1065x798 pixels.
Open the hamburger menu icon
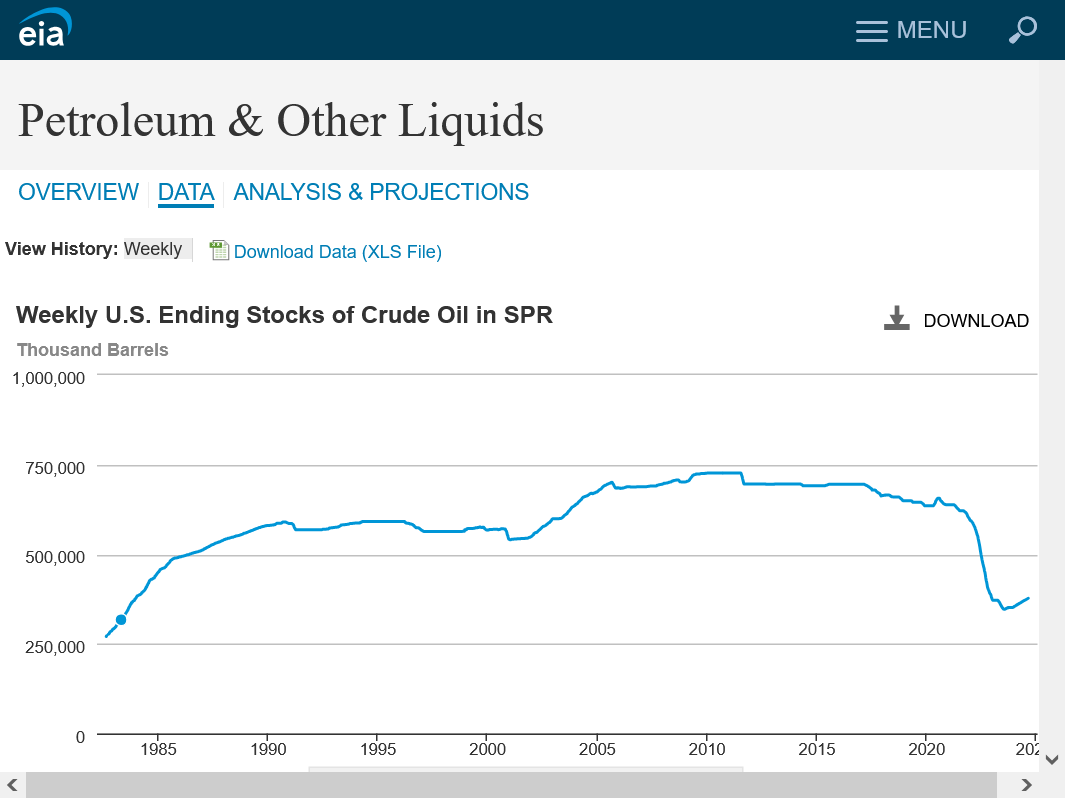pyautogui.click(x=871, y=31)
